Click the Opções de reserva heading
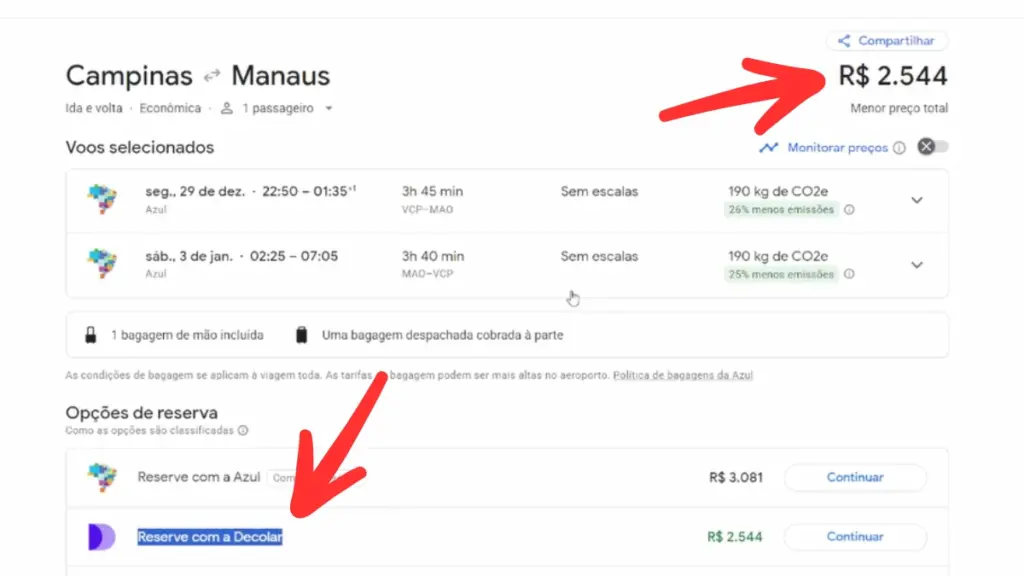 coord(142,413)
